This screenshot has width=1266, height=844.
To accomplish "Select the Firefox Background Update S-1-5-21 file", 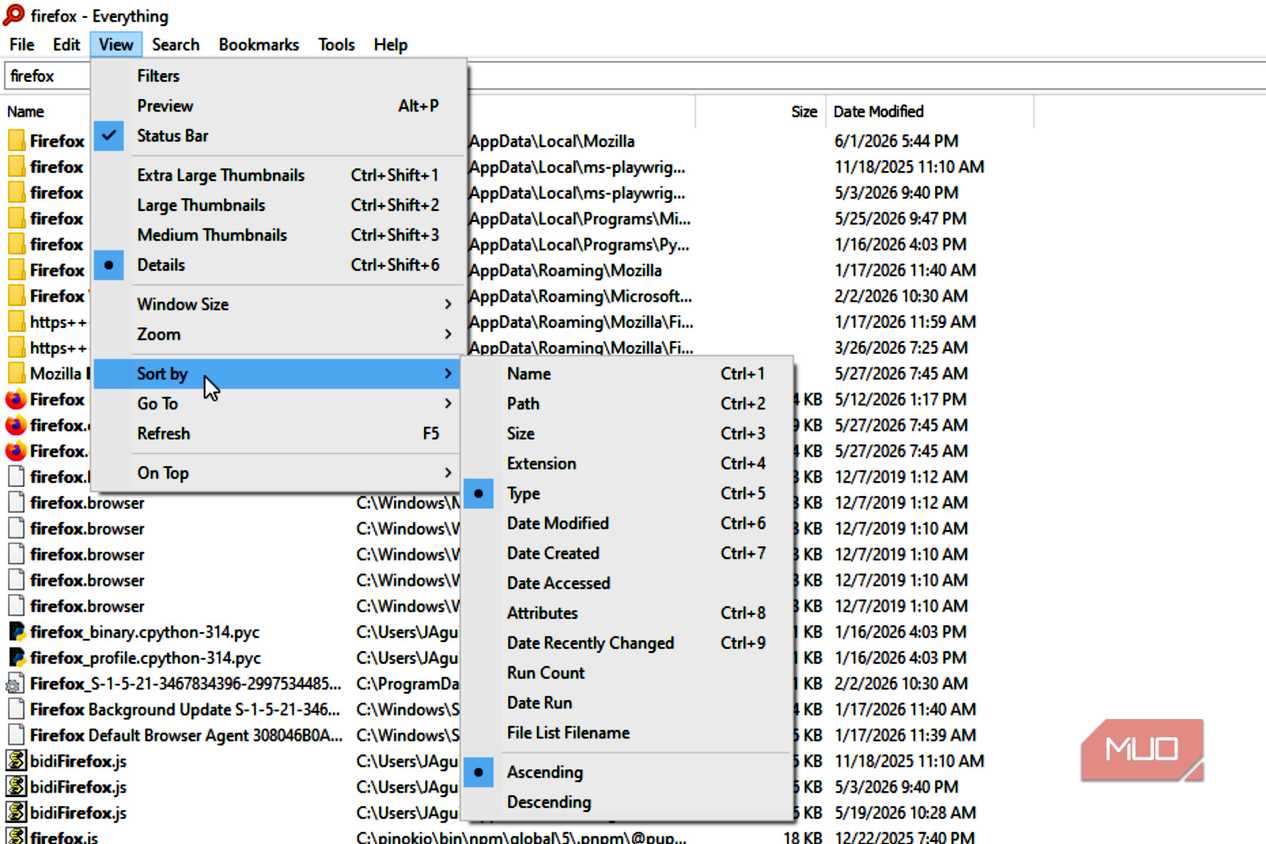I will [184, 709].
